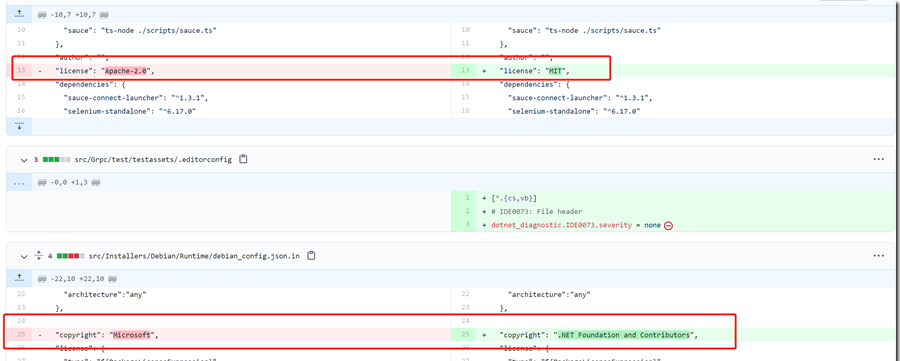Expand all lines of debian_config.json.in
900x361 pixels.
click(38, 256)
